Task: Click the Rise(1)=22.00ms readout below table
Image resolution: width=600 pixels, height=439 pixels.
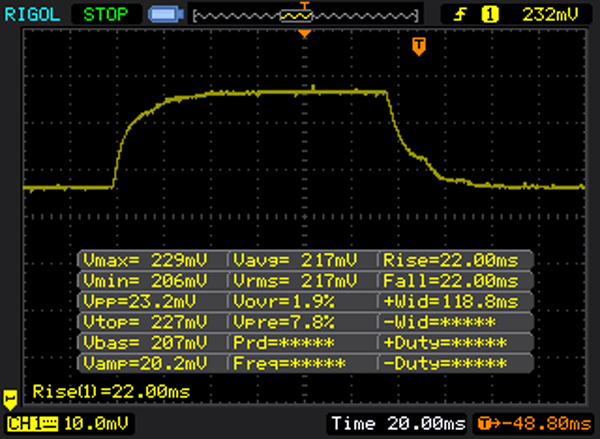Action: (111, 392)
